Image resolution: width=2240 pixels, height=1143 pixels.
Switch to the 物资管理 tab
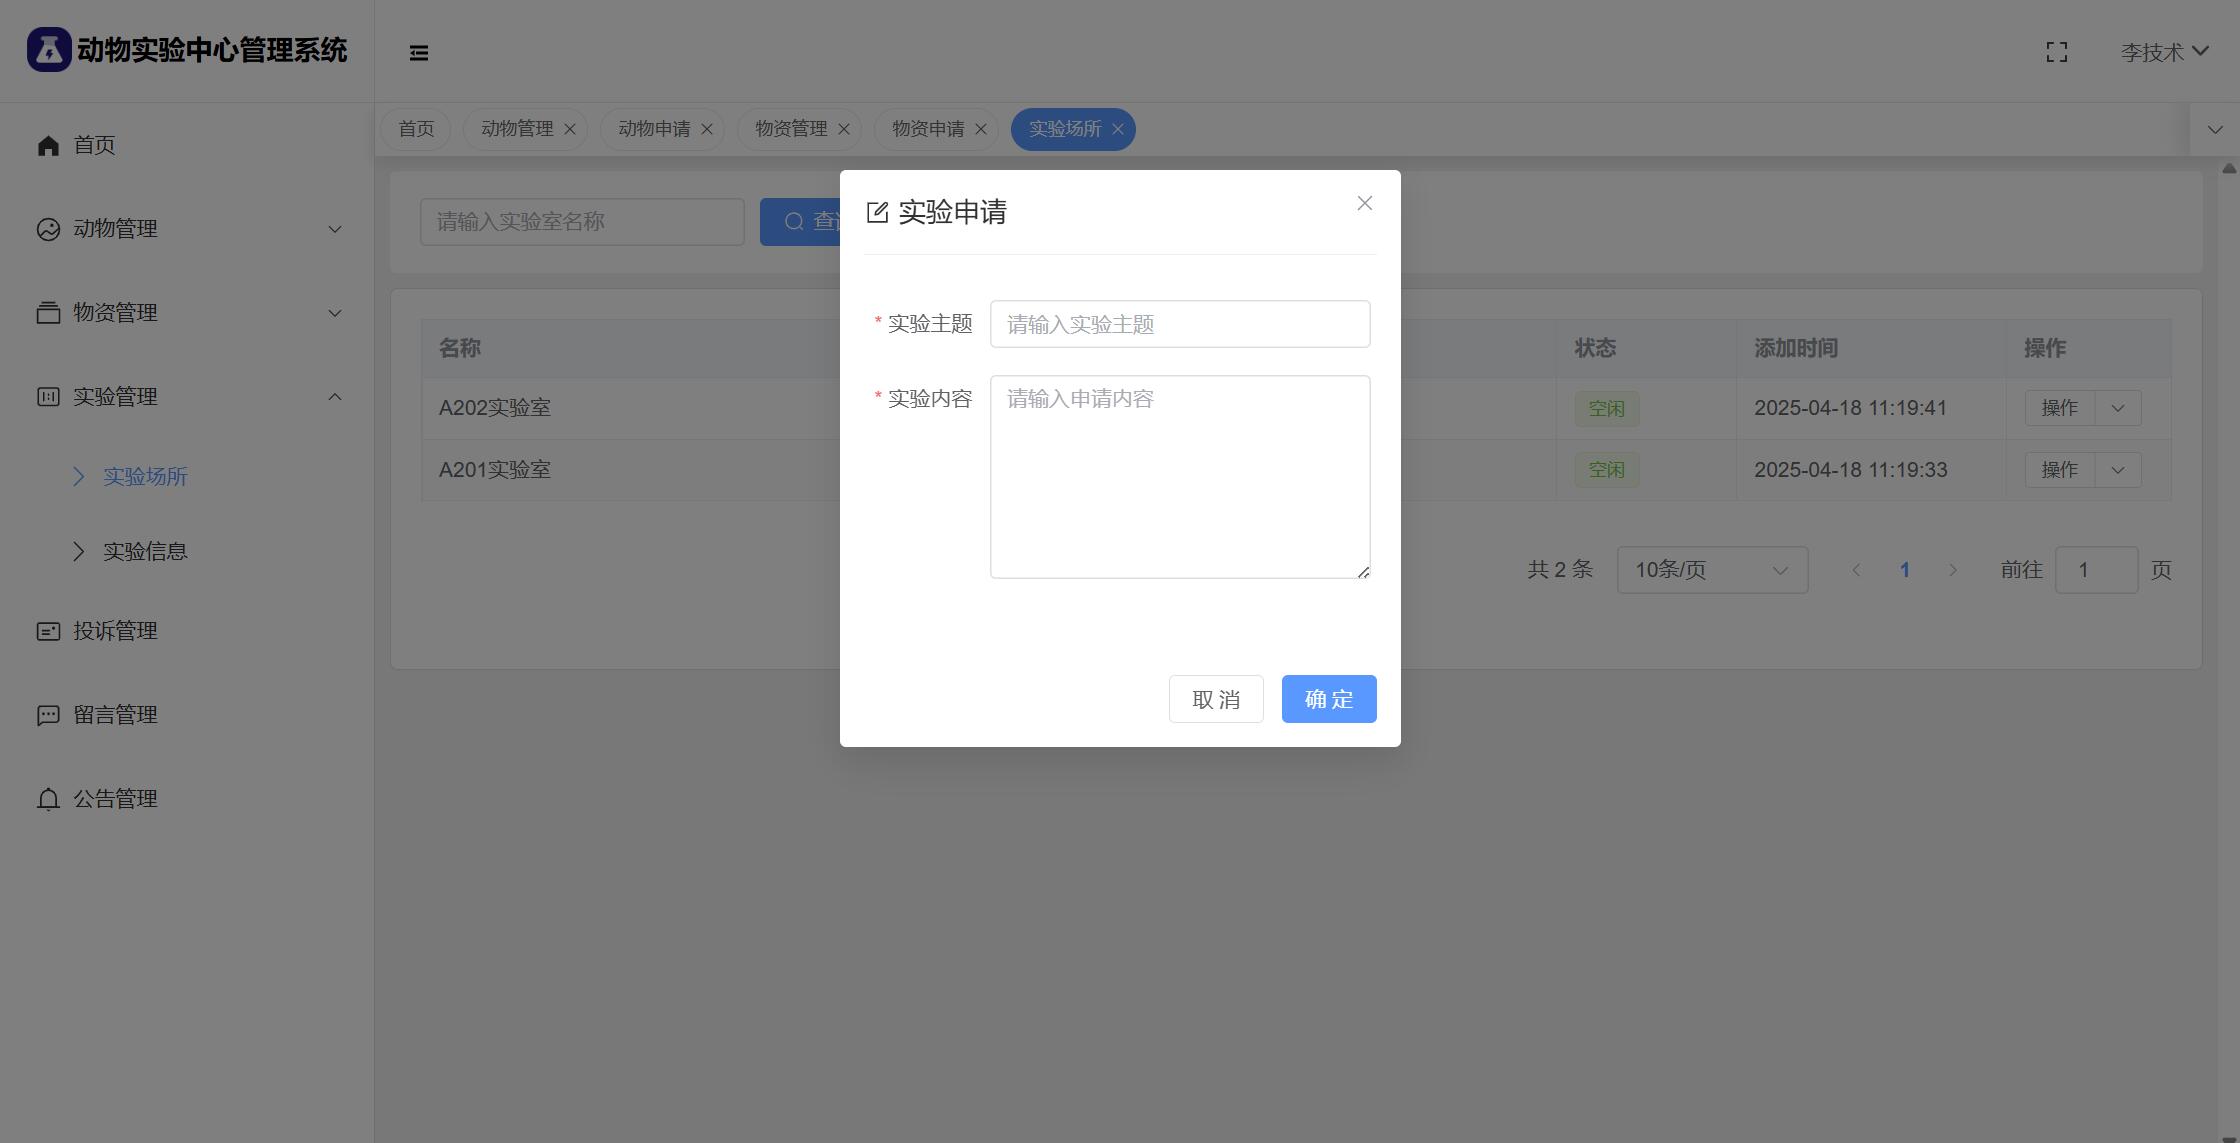coord(790,129)
